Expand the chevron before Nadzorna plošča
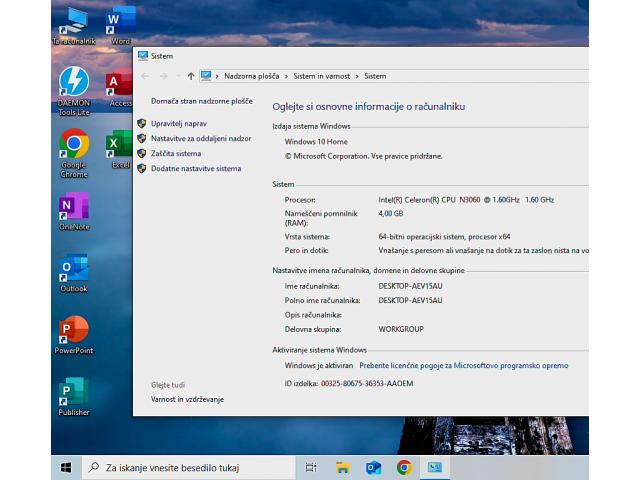 click(217, 76)
